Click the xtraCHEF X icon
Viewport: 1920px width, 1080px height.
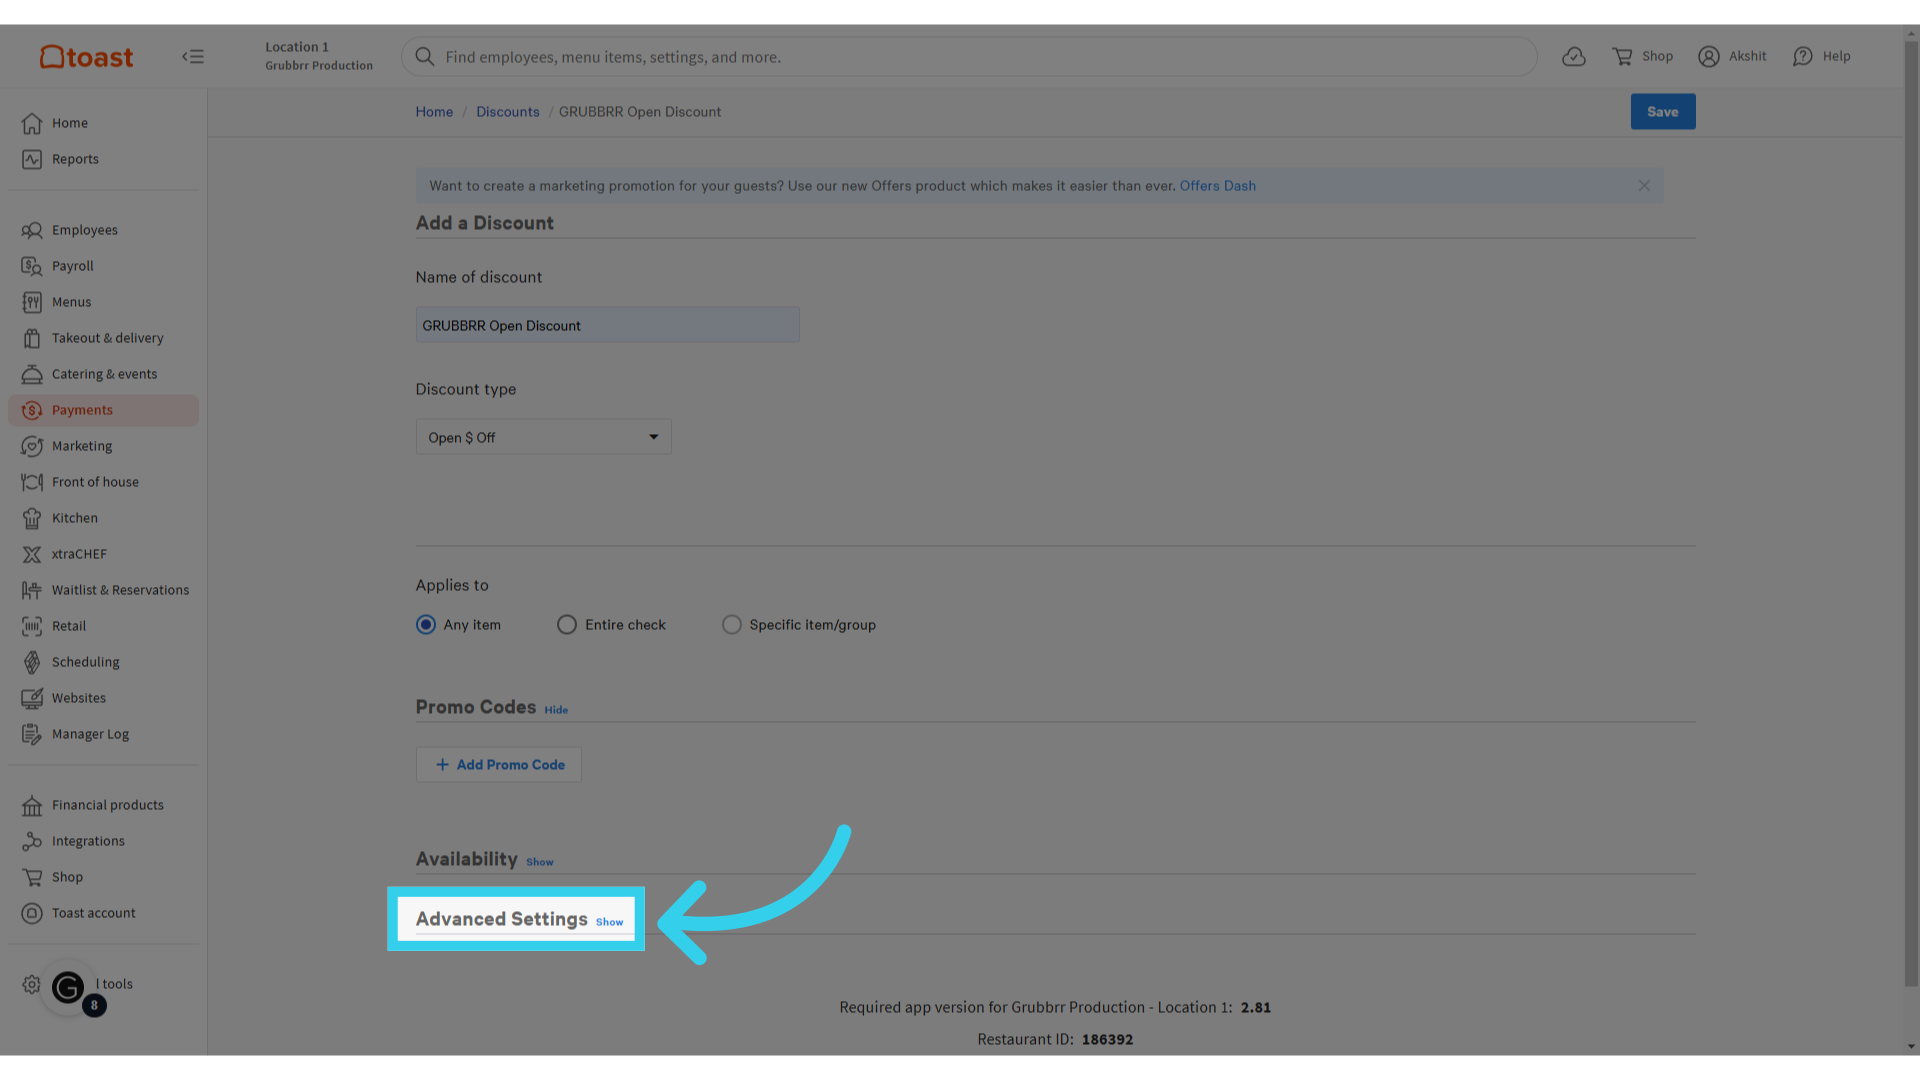[32, 554]
